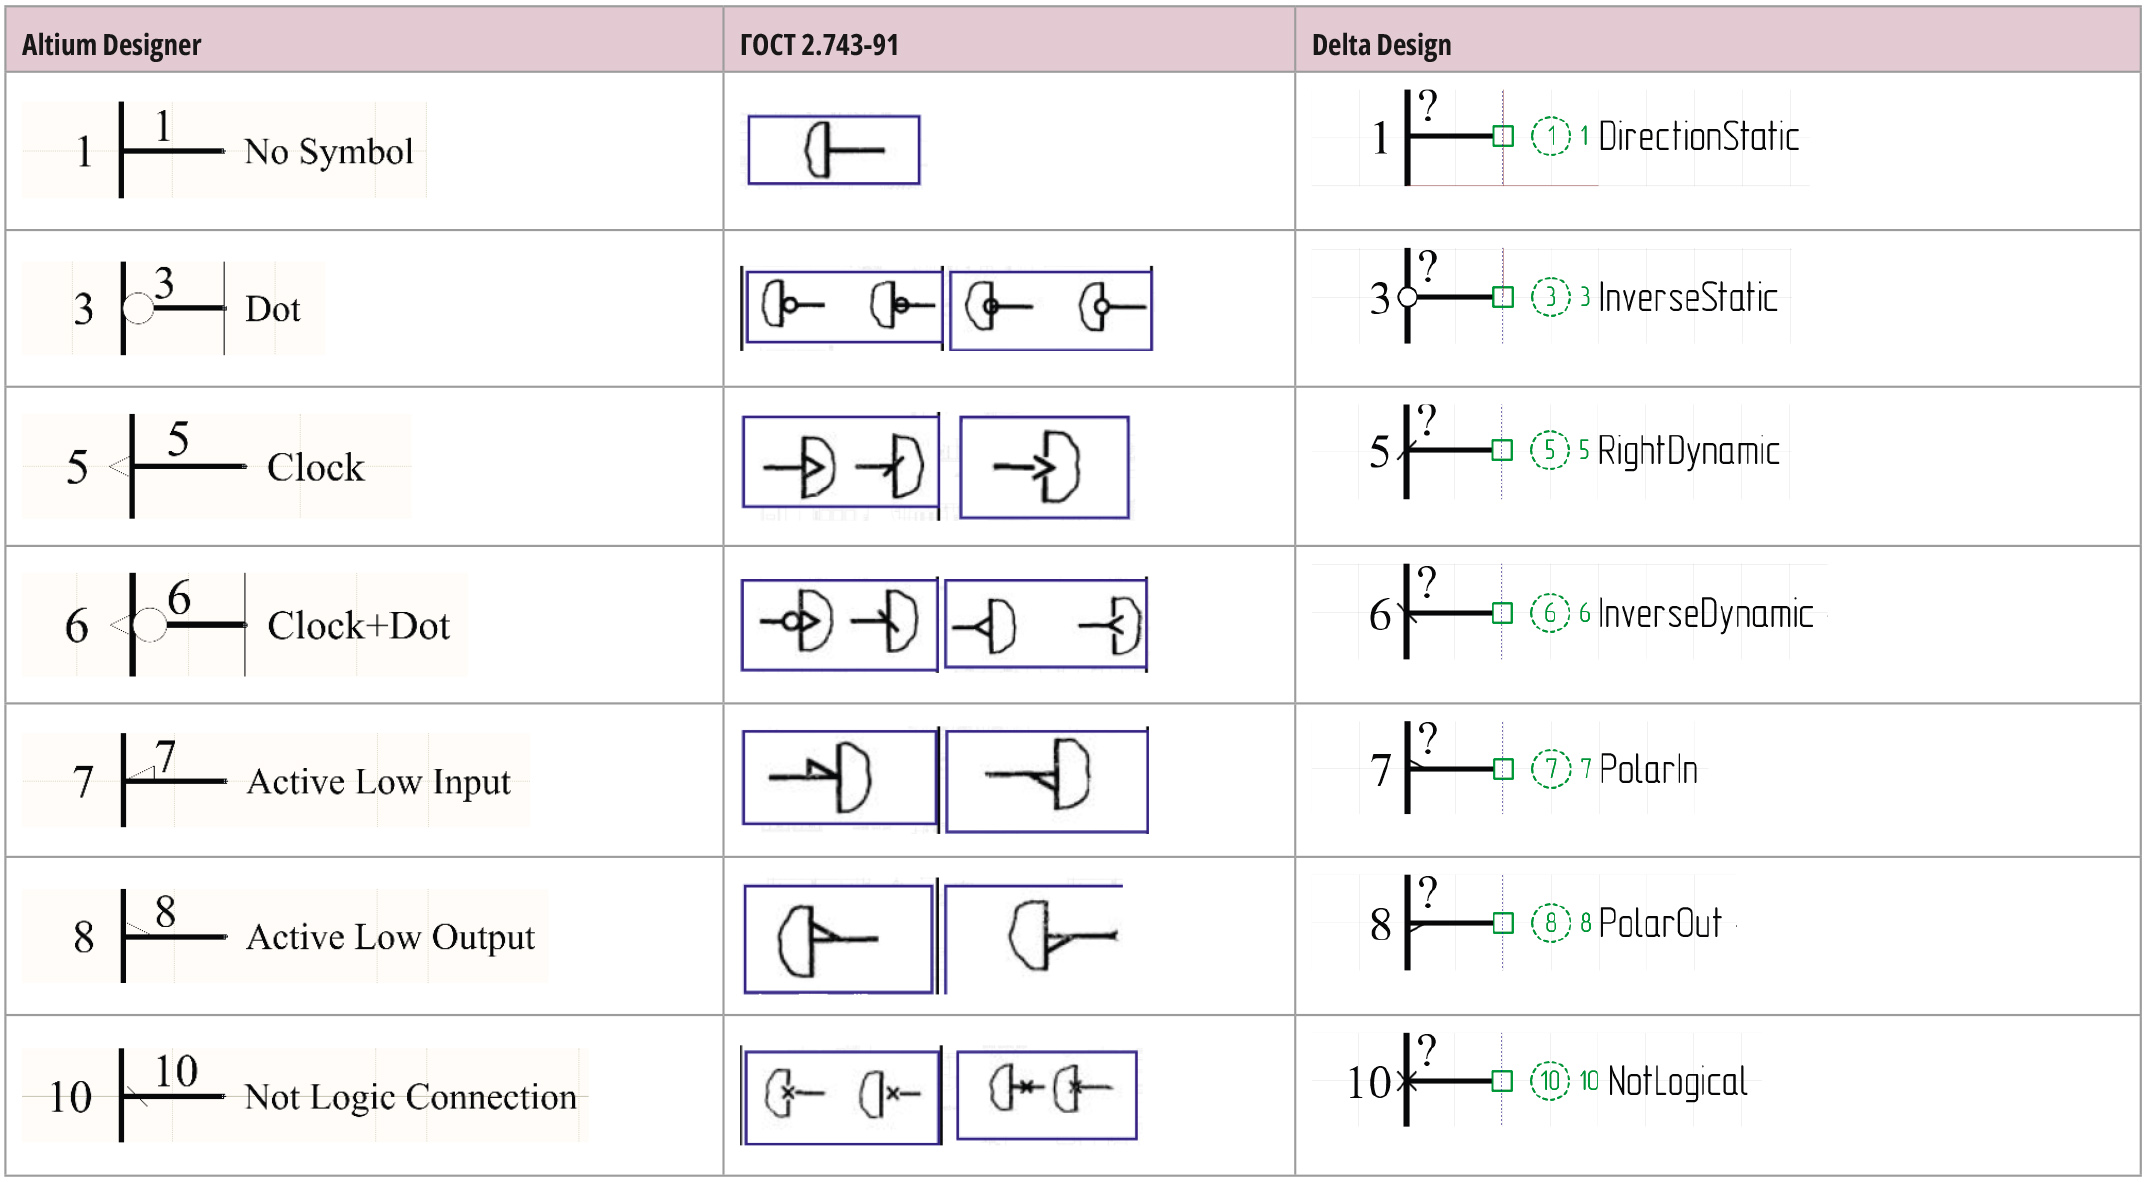Image resolution: width=2150 pixels, height=1182 pixels.
Task: Click the right GOST Active Low Output box
Action: (x=1033, y=937)
